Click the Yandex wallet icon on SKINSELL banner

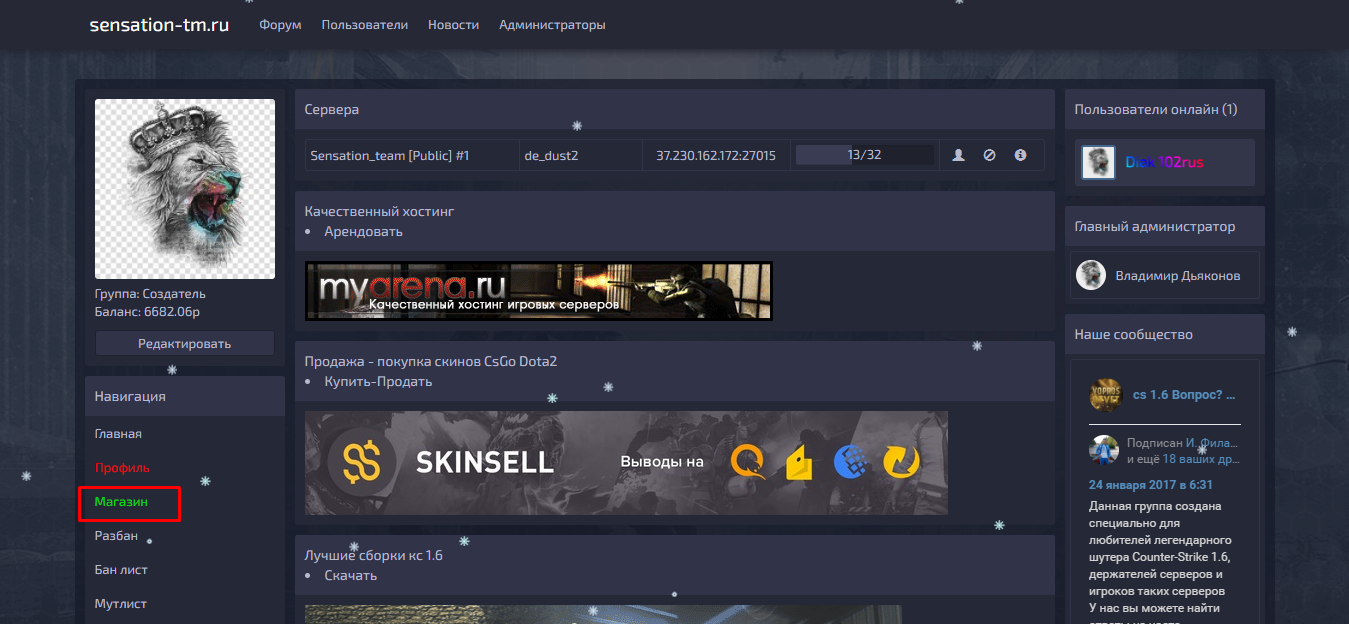(799, 461)
